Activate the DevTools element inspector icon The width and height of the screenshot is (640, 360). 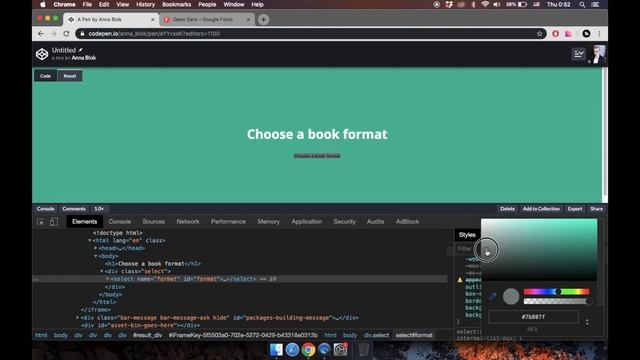click(x=40, y=222)
